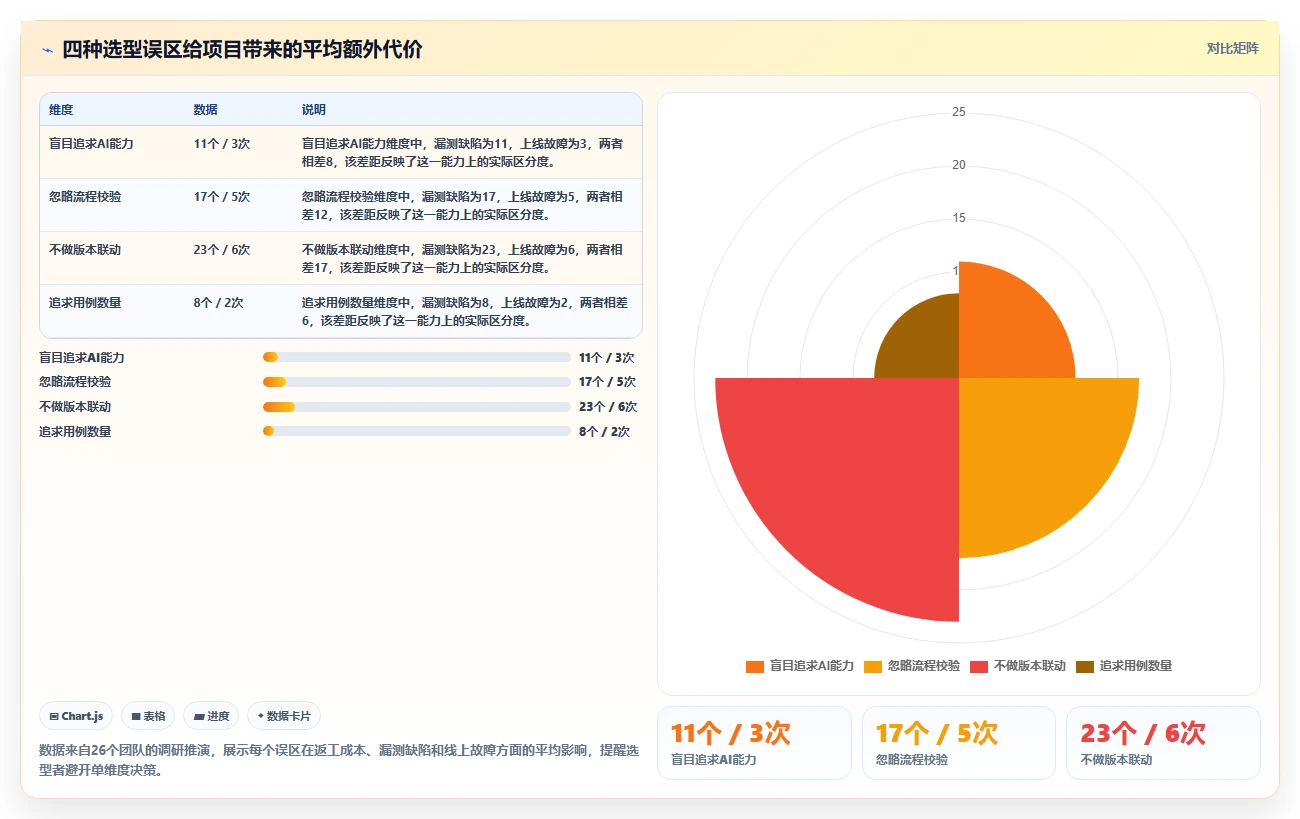Open the 11个 / 3次 data card
The height and width of the screenshot is (819, 1300).
click(754, 743)
